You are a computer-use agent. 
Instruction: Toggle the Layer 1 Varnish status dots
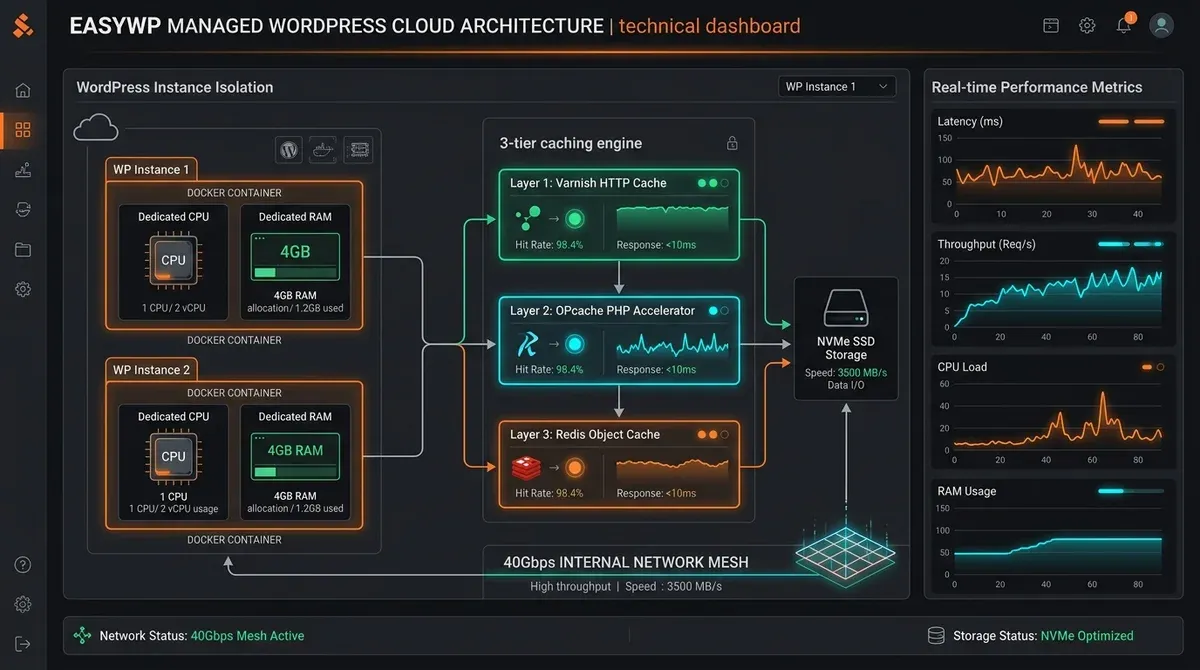coord(713,184)
